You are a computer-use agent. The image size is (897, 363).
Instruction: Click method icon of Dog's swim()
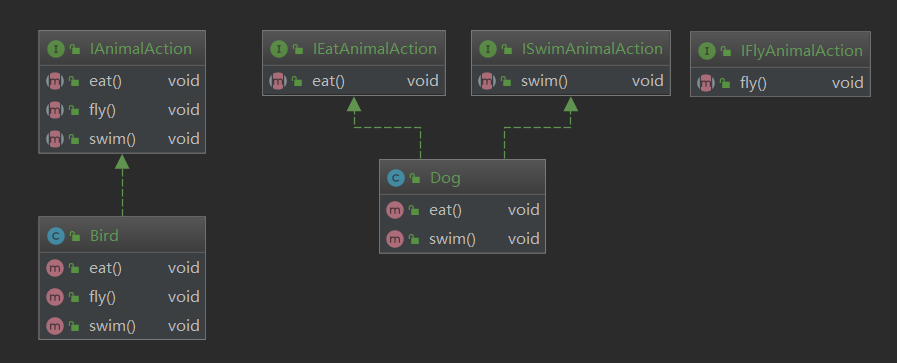pyautogui.click(x=395, y=239)
